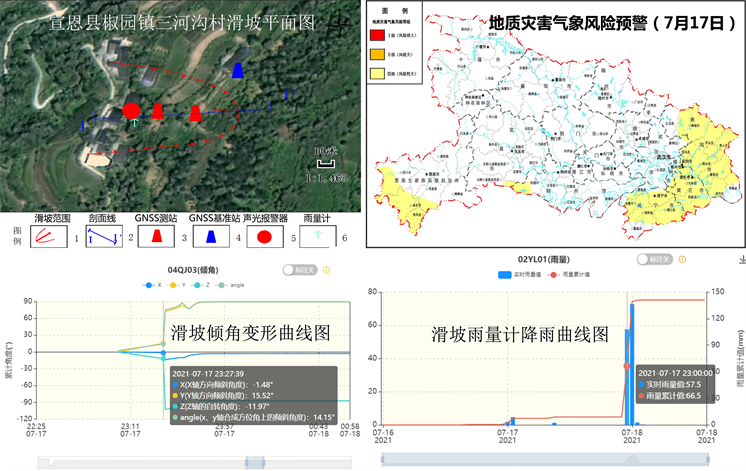Click the blue GNSS base station marker on map
The width and height of the screenshot is (746, 471).
pos(238,70)
